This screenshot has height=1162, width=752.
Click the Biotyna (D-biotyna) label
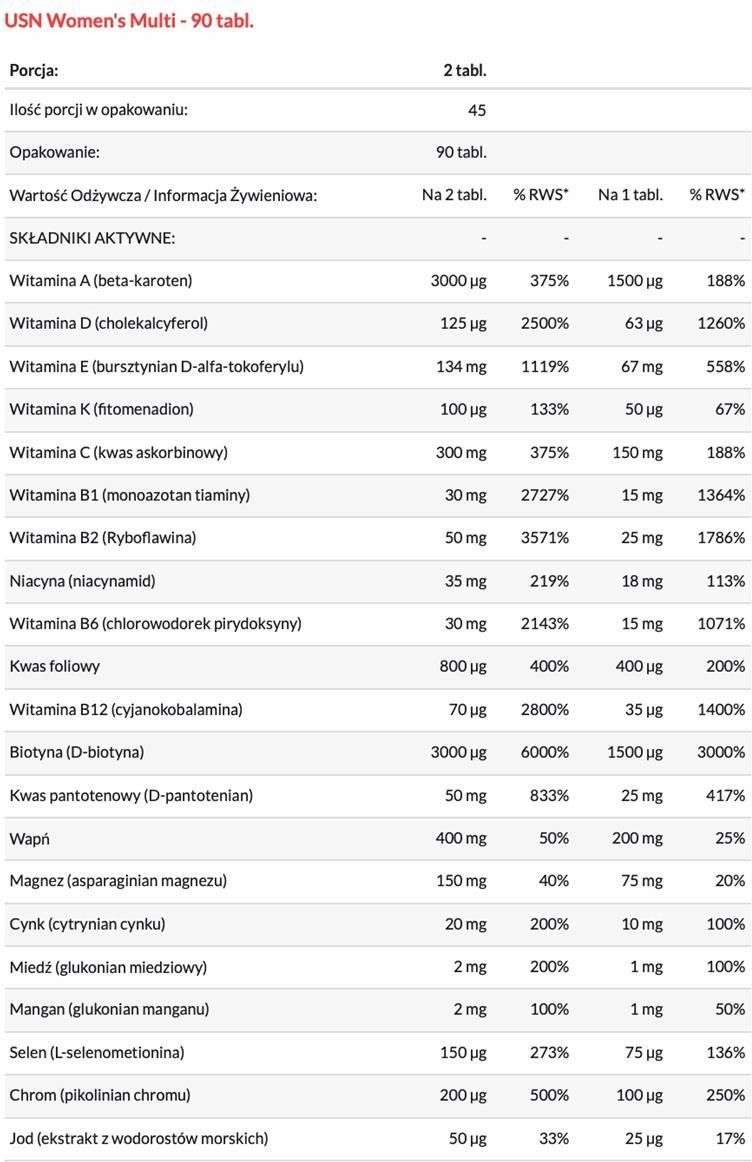point(76,752)
